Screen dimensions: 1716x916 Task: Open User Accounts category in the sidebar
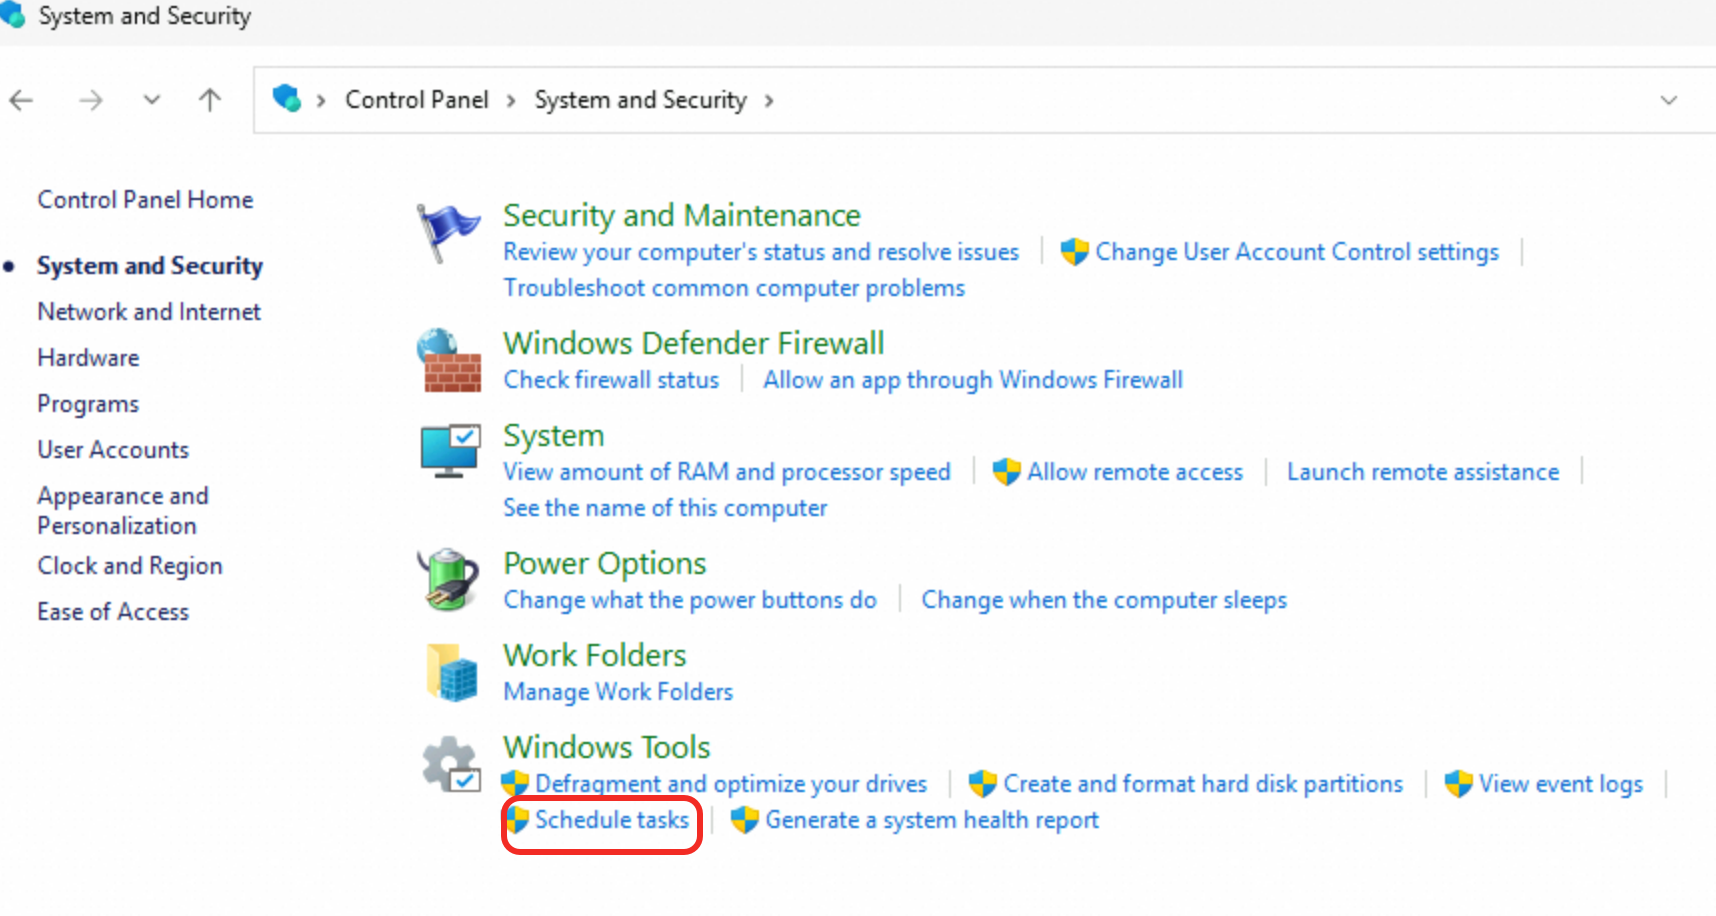[113, 450]
